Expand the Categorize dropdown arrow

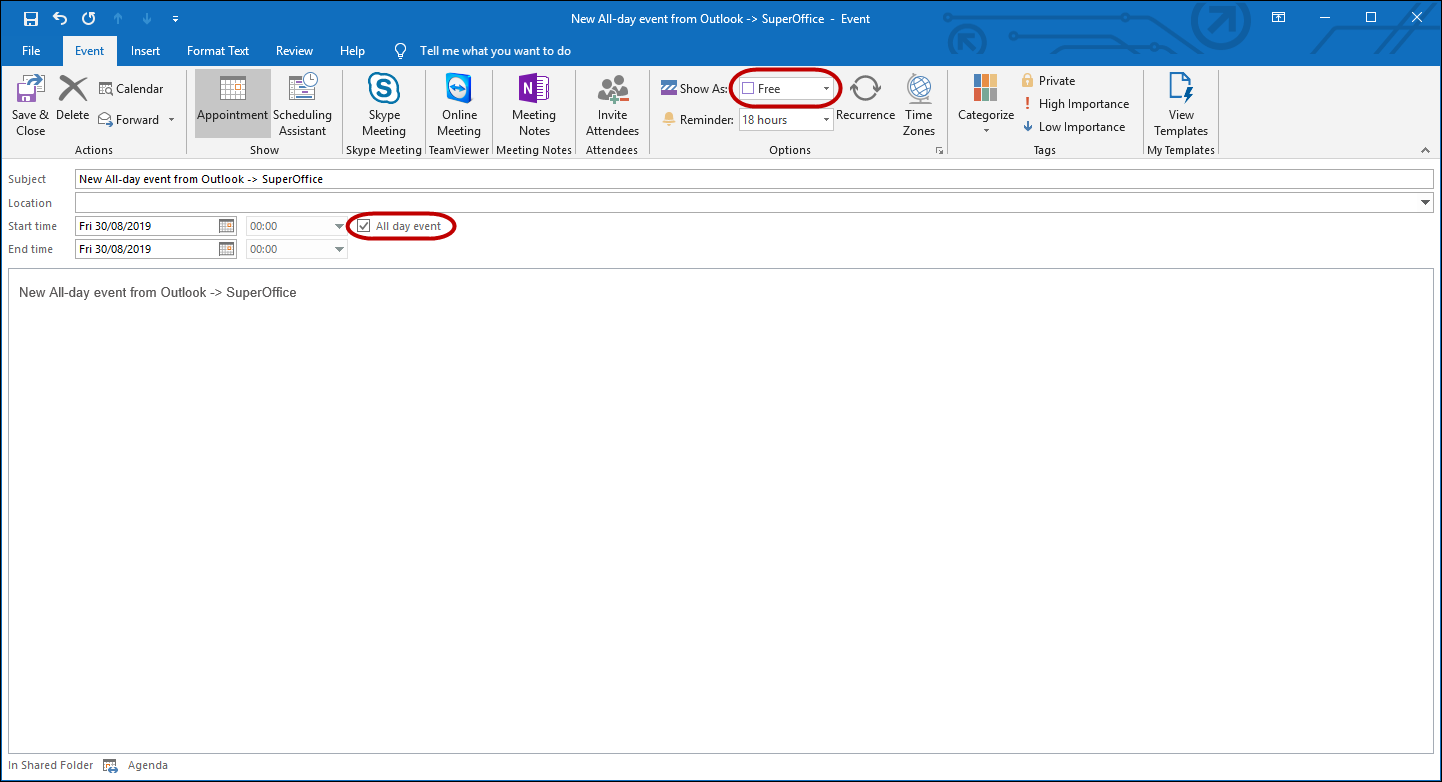pos(986,129)
